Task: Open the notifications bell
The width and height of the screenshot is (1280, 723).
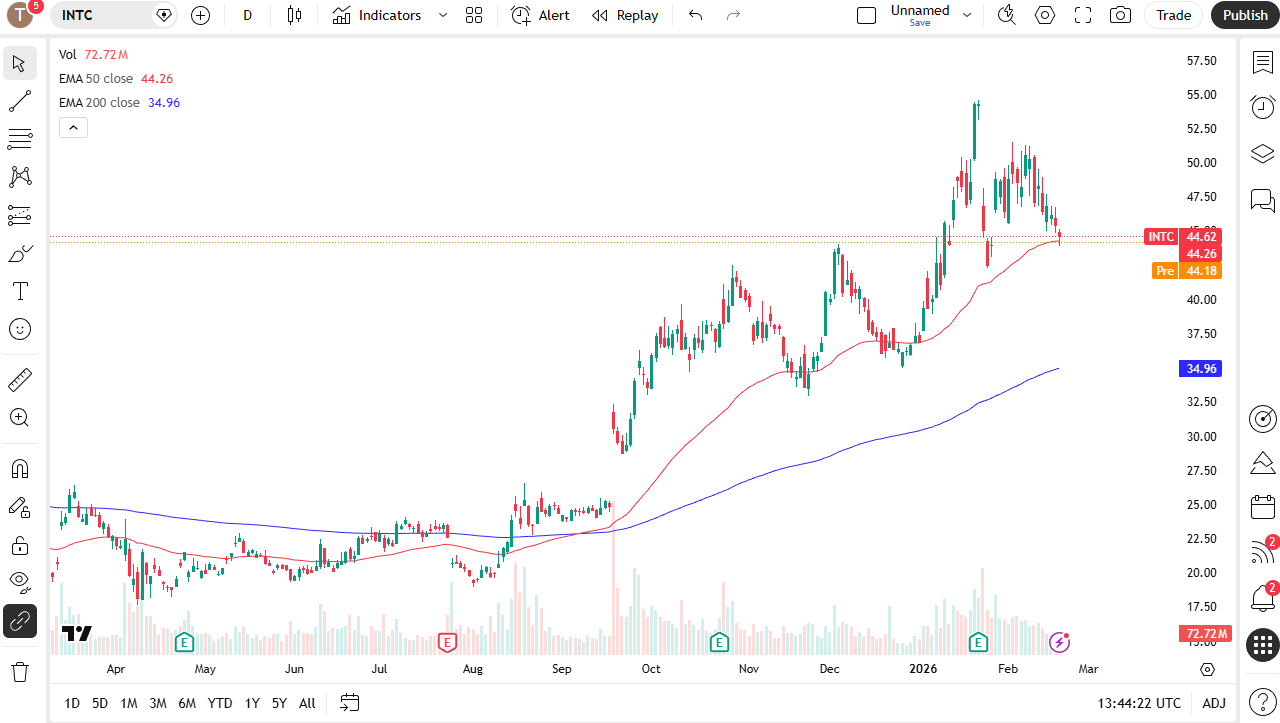Action: click(1263, 599)
